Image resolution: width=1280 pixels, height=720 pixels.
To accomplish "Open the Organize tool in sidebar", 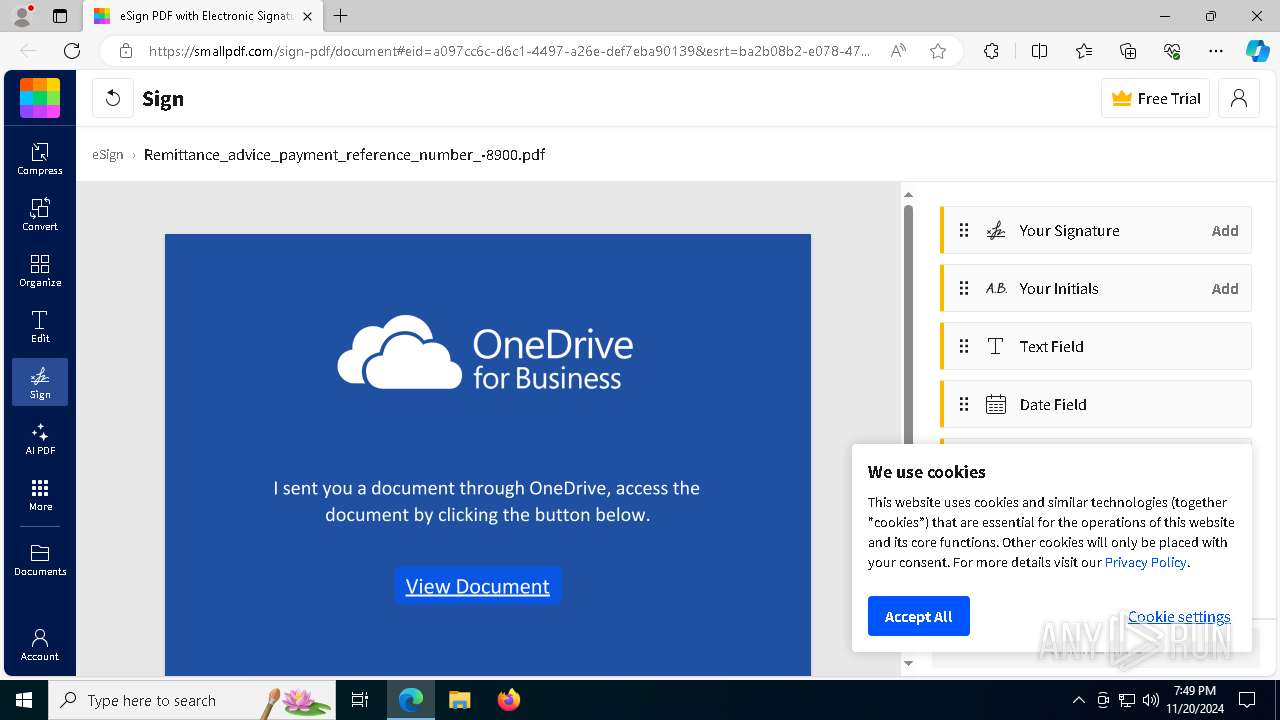I will 40,270.
